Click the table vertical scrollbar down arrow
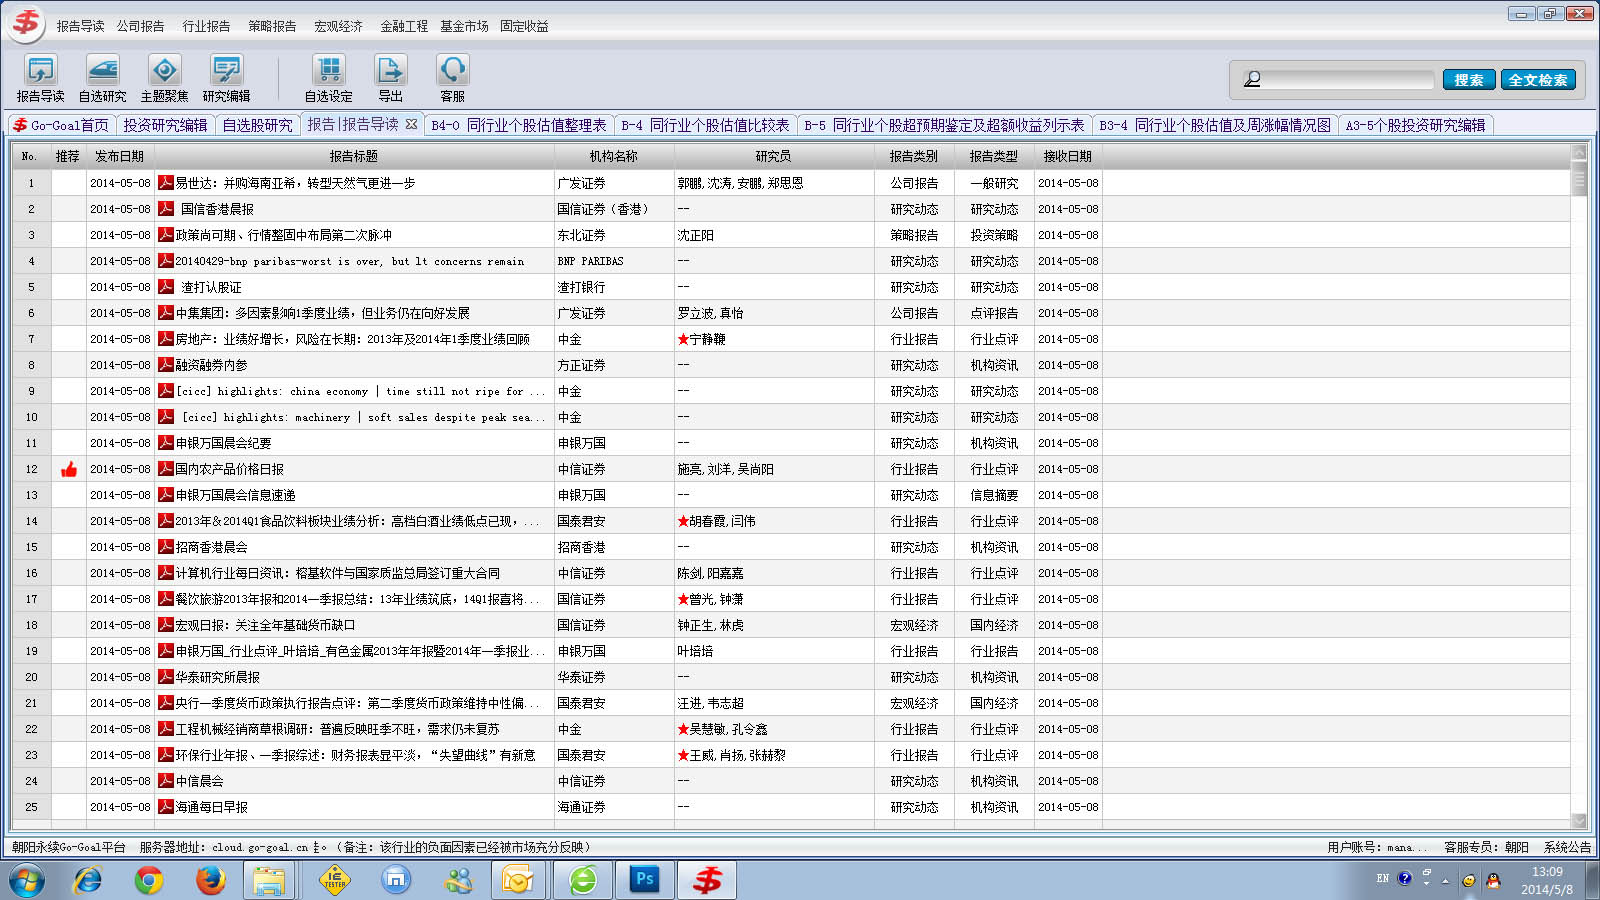The image size is (1600, 900). (1579, 821)
